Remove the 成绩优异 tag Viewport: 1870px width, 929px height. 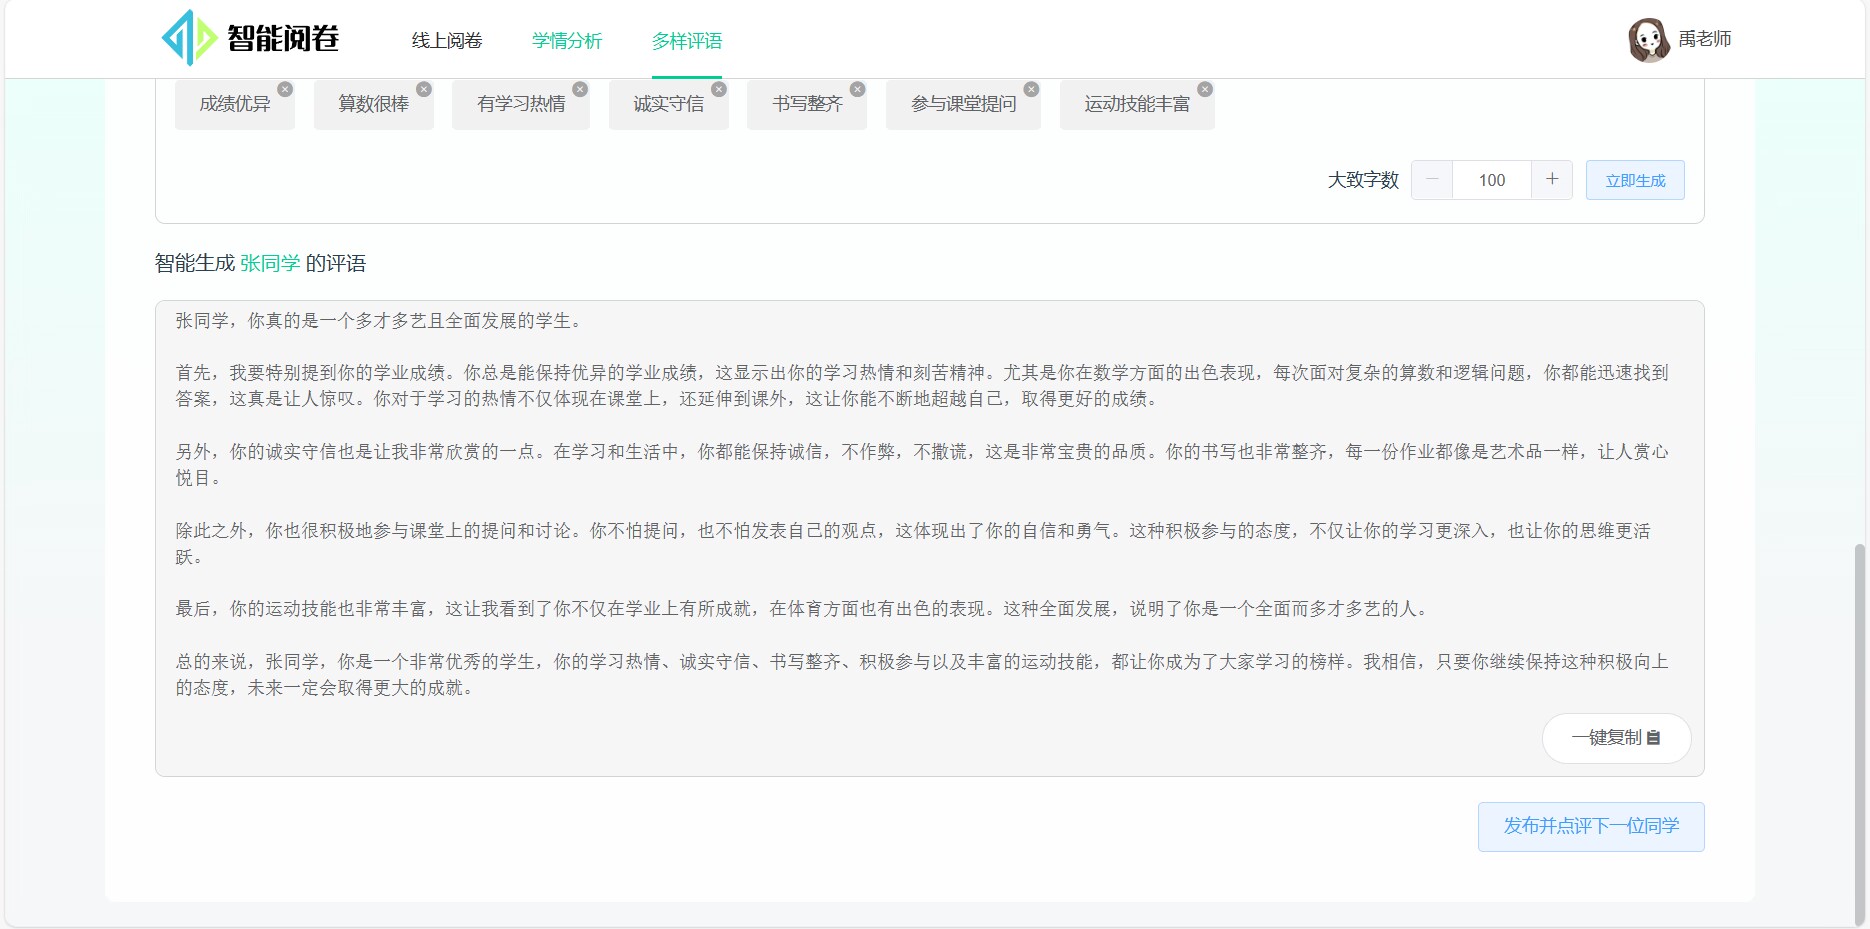click(x=286, y=88)
